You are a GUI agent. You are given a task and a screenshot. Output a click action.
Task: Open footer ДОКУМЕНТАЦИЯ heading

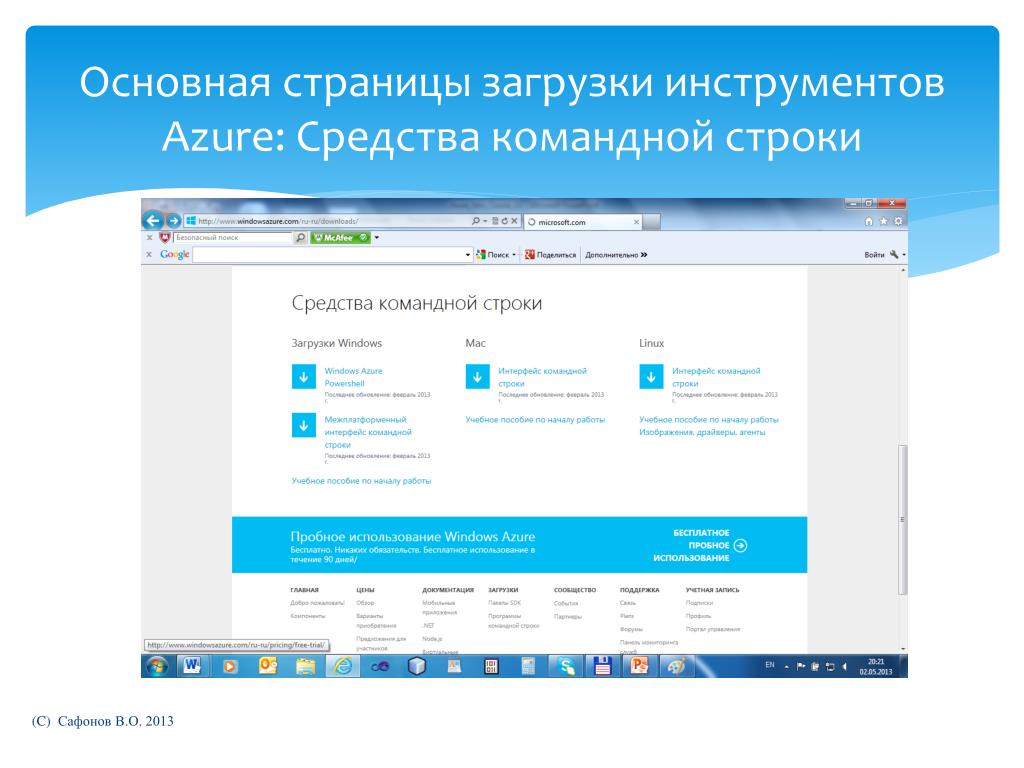point(448,590)
